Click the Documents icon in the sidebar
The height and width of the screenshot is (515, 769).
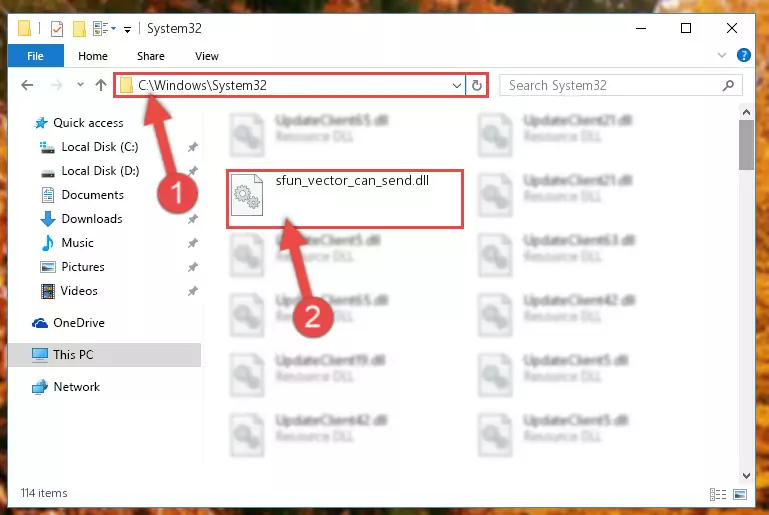48,195
